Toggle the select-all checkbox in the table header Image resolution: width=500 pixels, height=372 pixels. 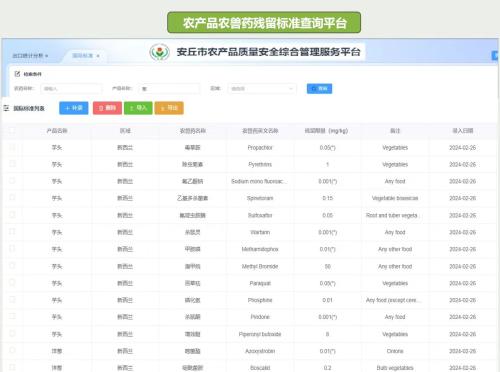12,130
